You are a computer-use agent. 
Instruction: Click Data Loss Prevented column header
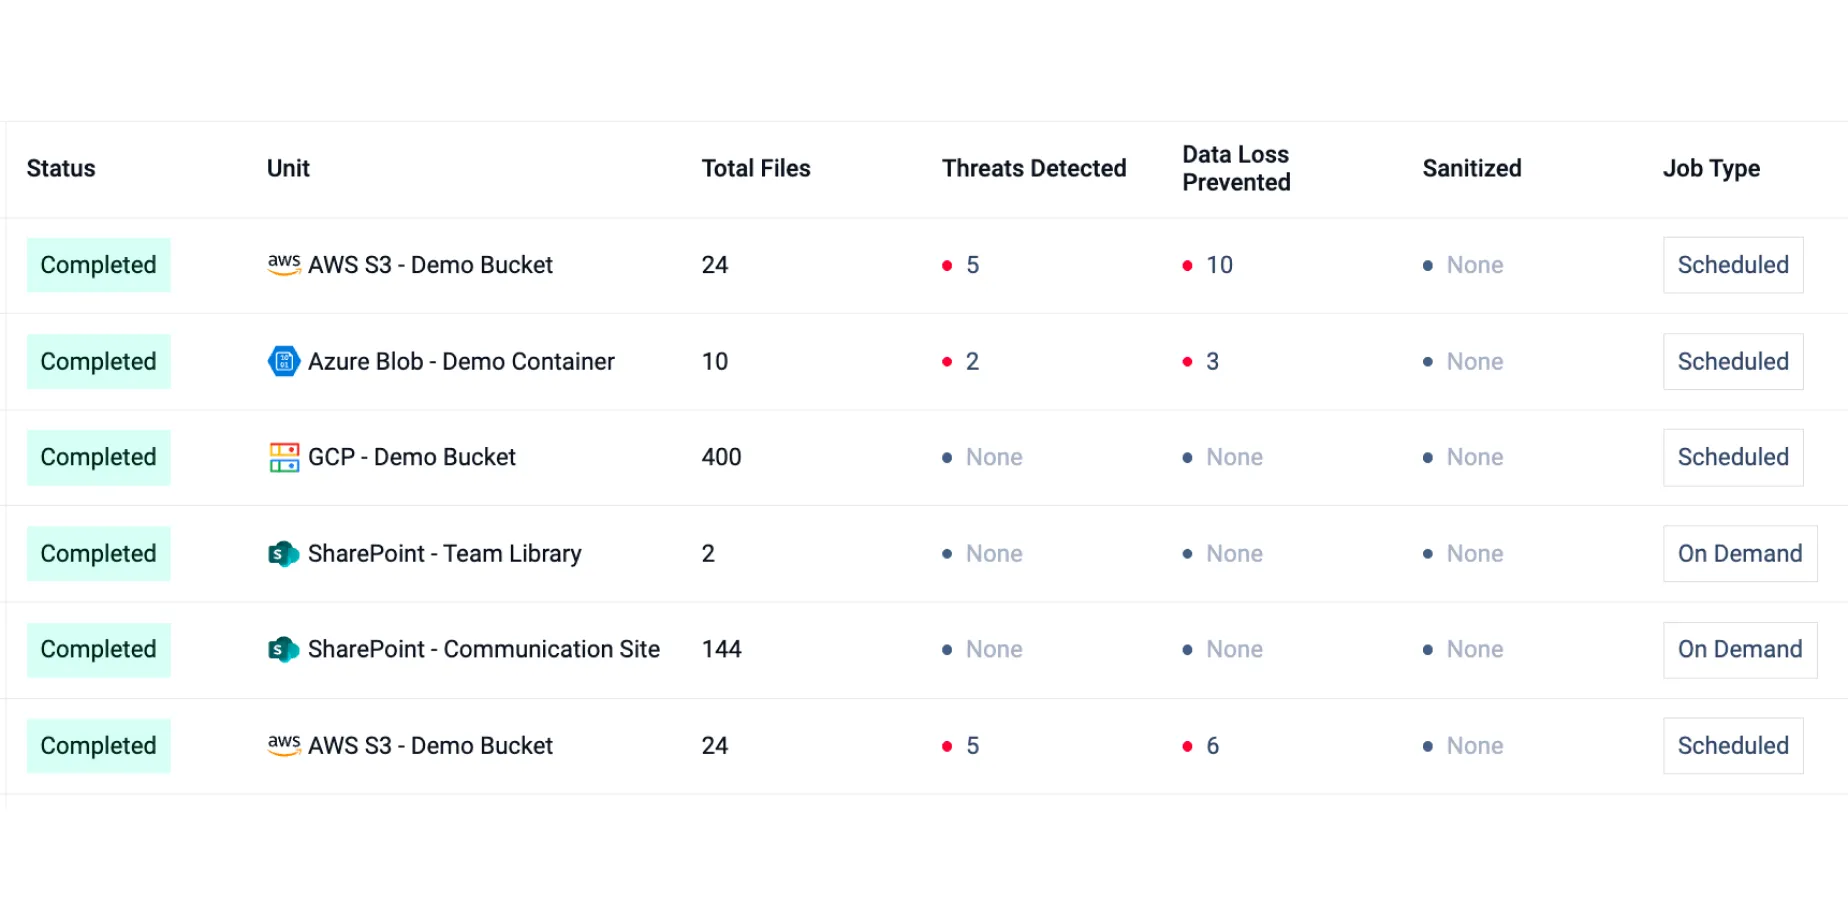coord(1236,168)
